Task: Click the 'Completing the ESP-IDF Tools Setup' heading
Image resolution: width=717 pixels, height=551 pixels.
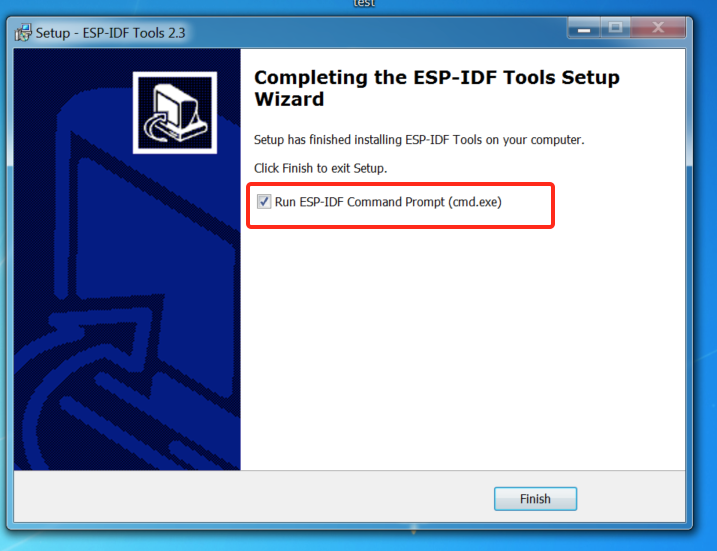Action: coord(437,77)
